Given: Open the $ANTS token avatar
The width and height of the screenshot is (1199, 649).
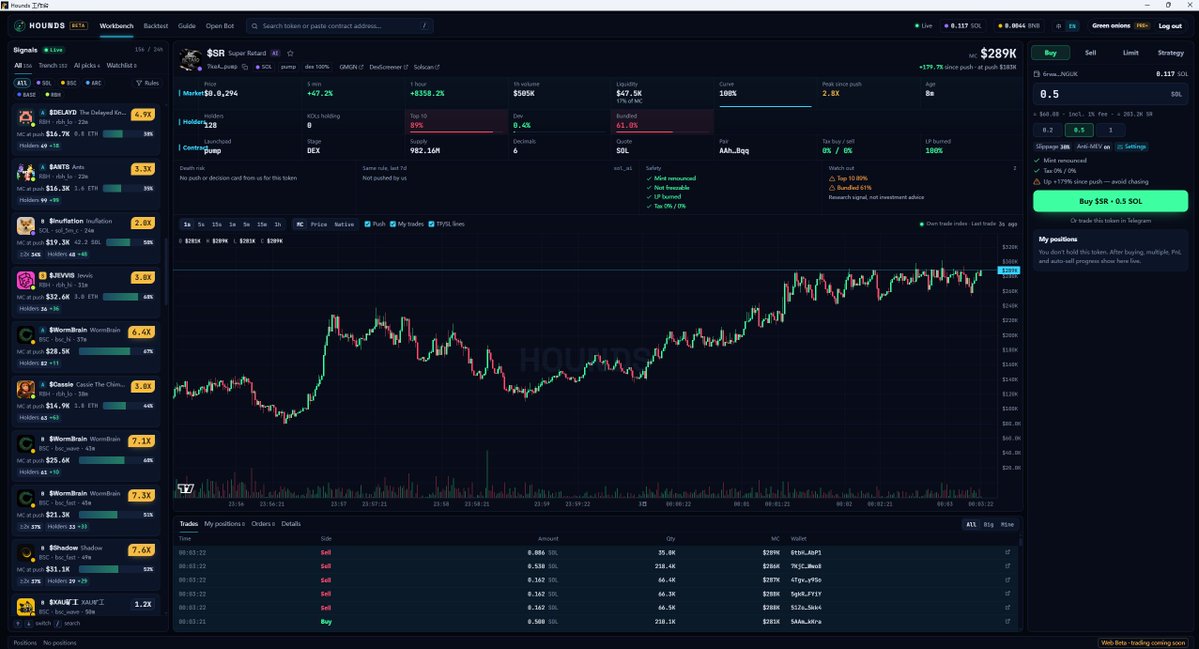Looking at the screenshot, I should (26, 172).
